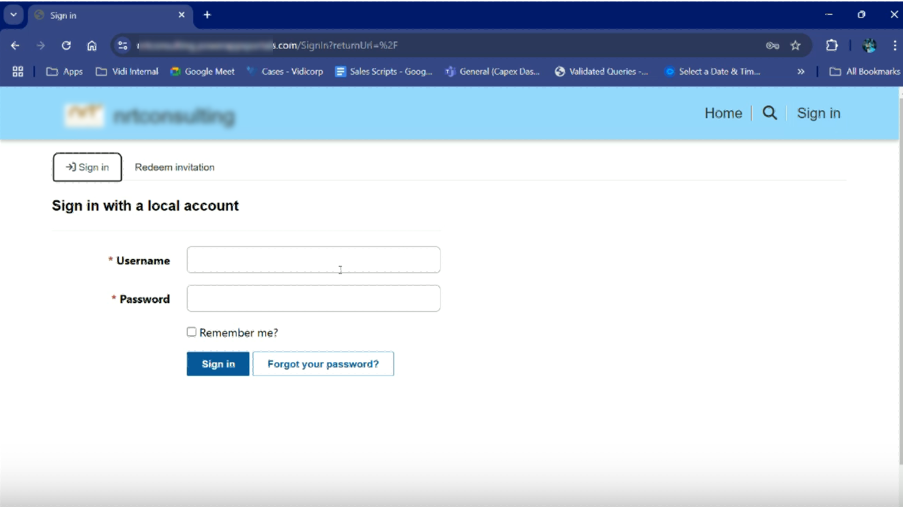Show more bookmarks with the chevron
This screenshot has height=510, width=904.
click(x=801, y=72)
